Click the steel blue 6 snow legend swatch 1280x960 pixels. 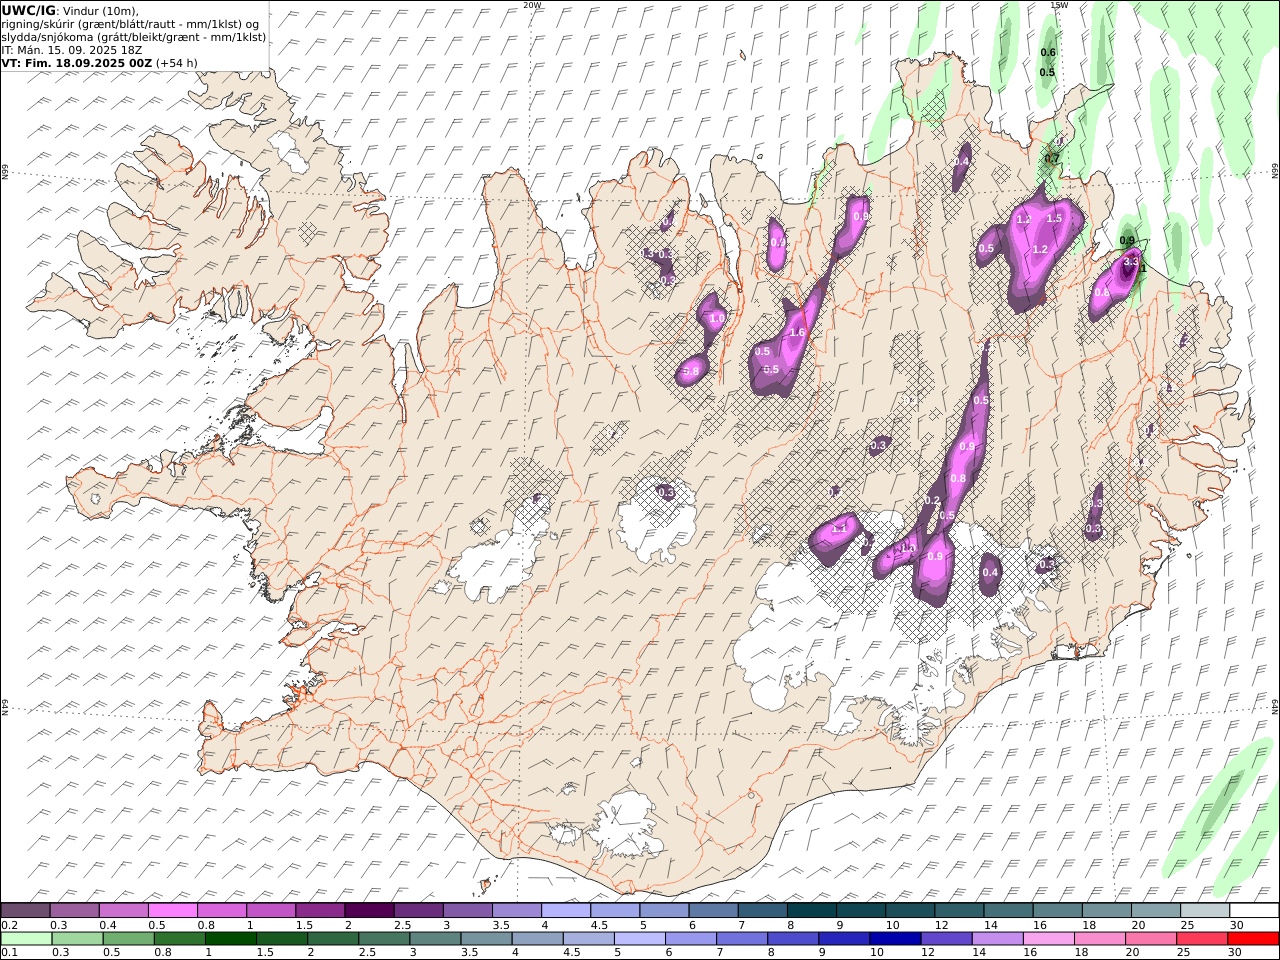713,910
